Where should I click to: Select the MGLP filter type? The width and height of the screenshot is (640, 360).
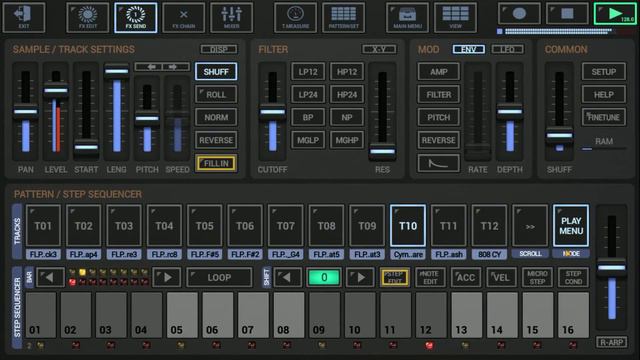[308, 140]
